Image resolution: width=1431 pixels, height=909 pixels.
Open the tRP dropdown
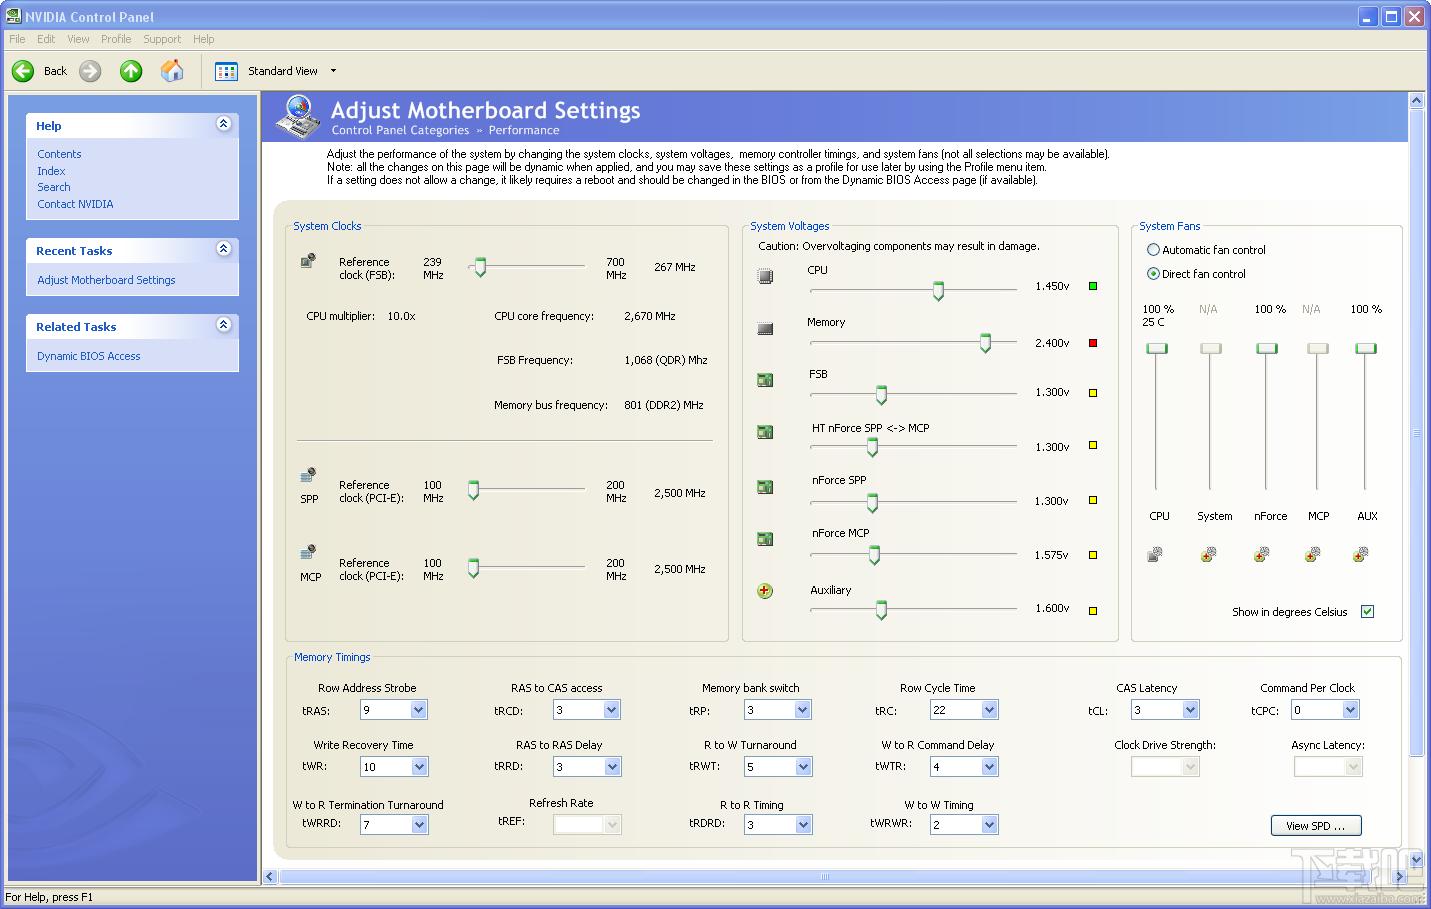click(x=803, y=710)
